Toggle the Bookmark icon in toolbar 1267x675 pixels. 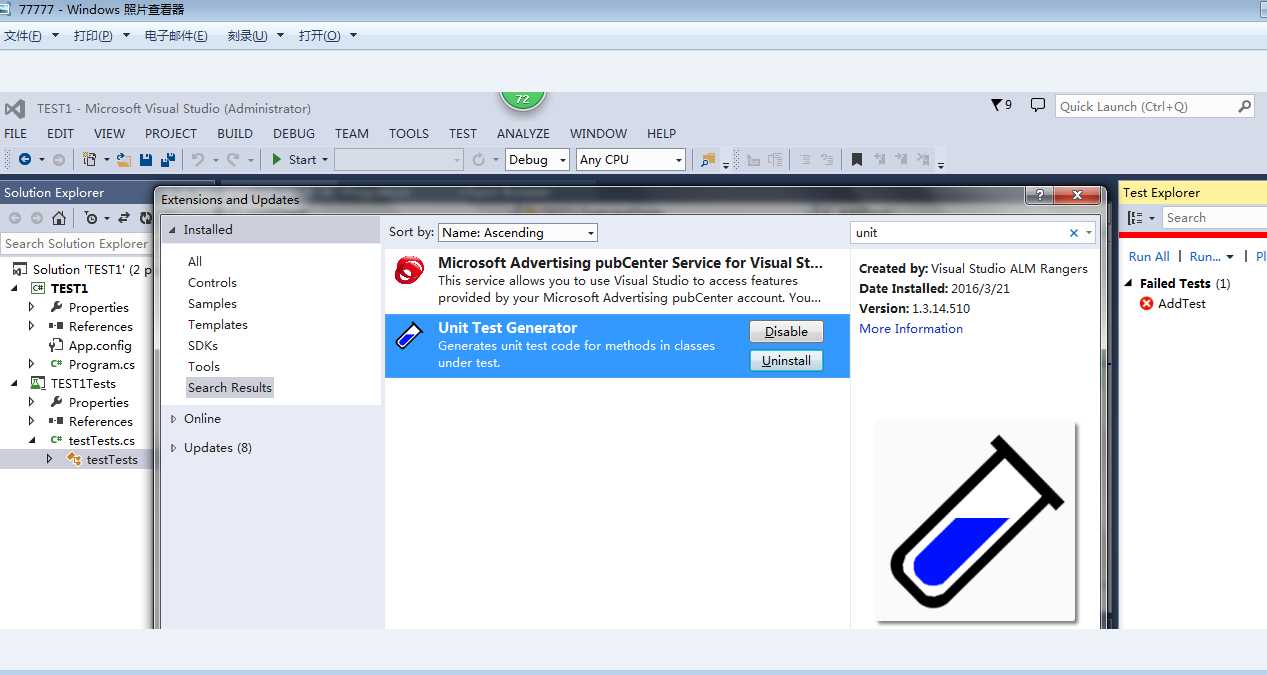click(x=857, y=159)
